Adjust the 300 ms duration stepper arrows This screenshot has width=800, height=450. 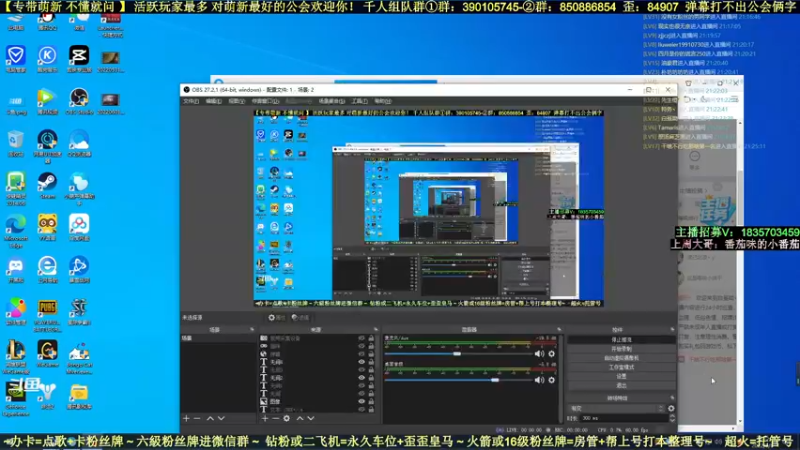click(671, 418)
